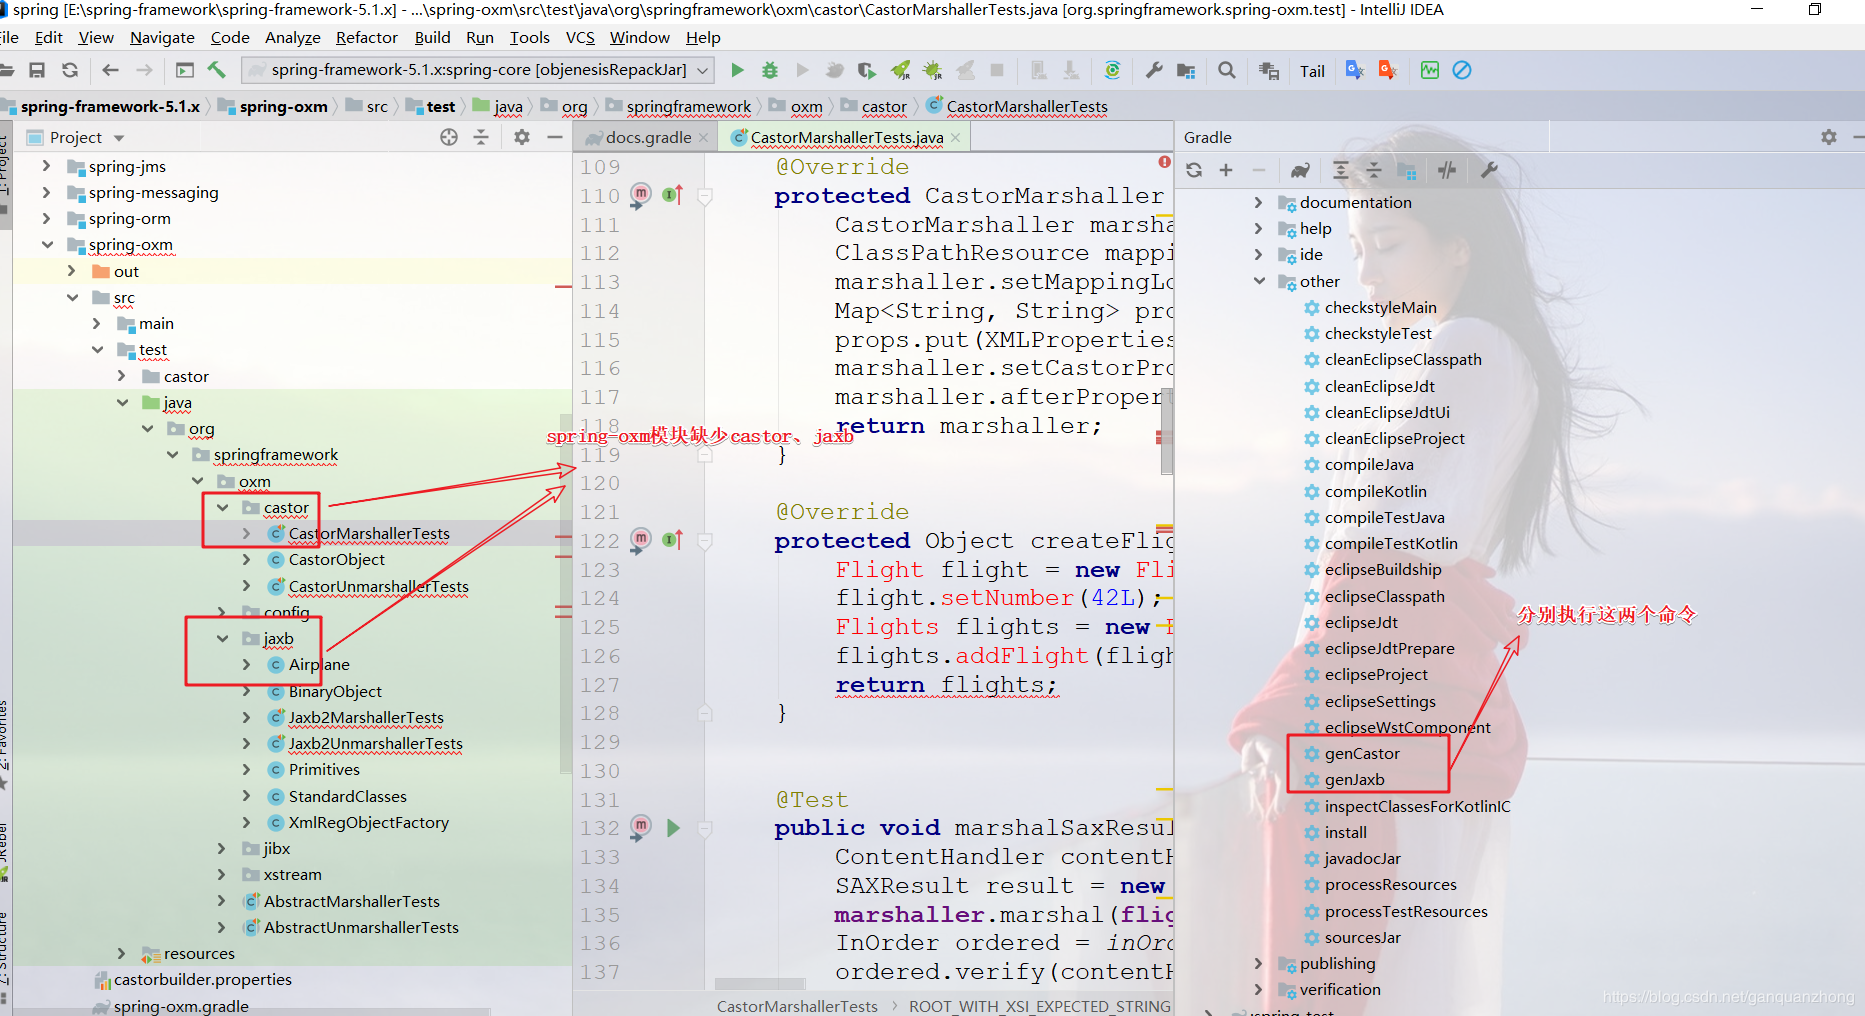Click the Build project hammer icon
1865x1016 pixels.
(x=217, y=70)
